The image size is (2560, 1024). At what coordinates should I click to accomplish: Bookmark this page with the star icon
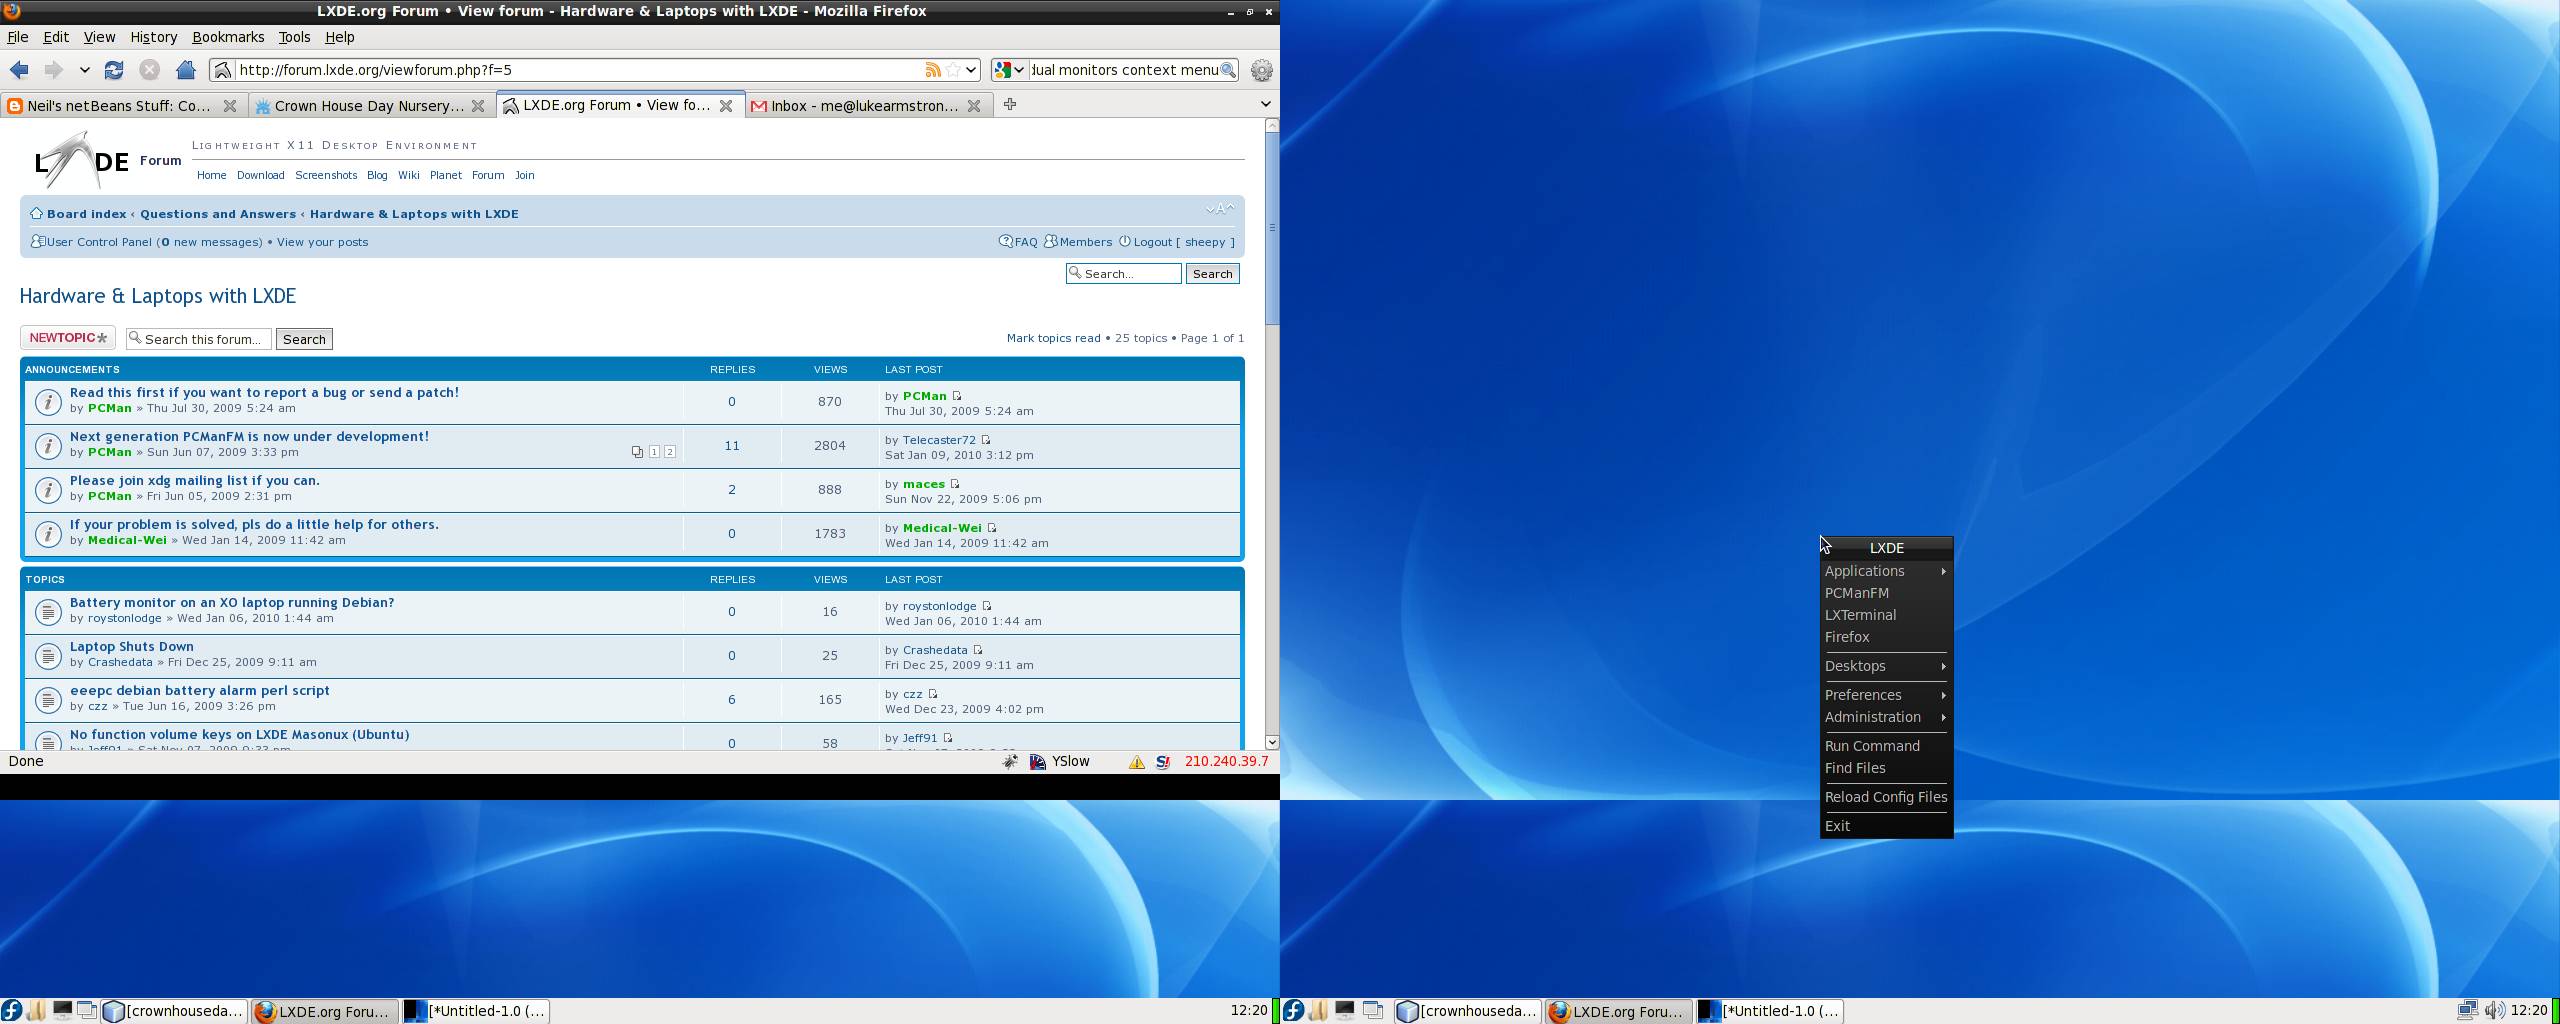[953, 70]
